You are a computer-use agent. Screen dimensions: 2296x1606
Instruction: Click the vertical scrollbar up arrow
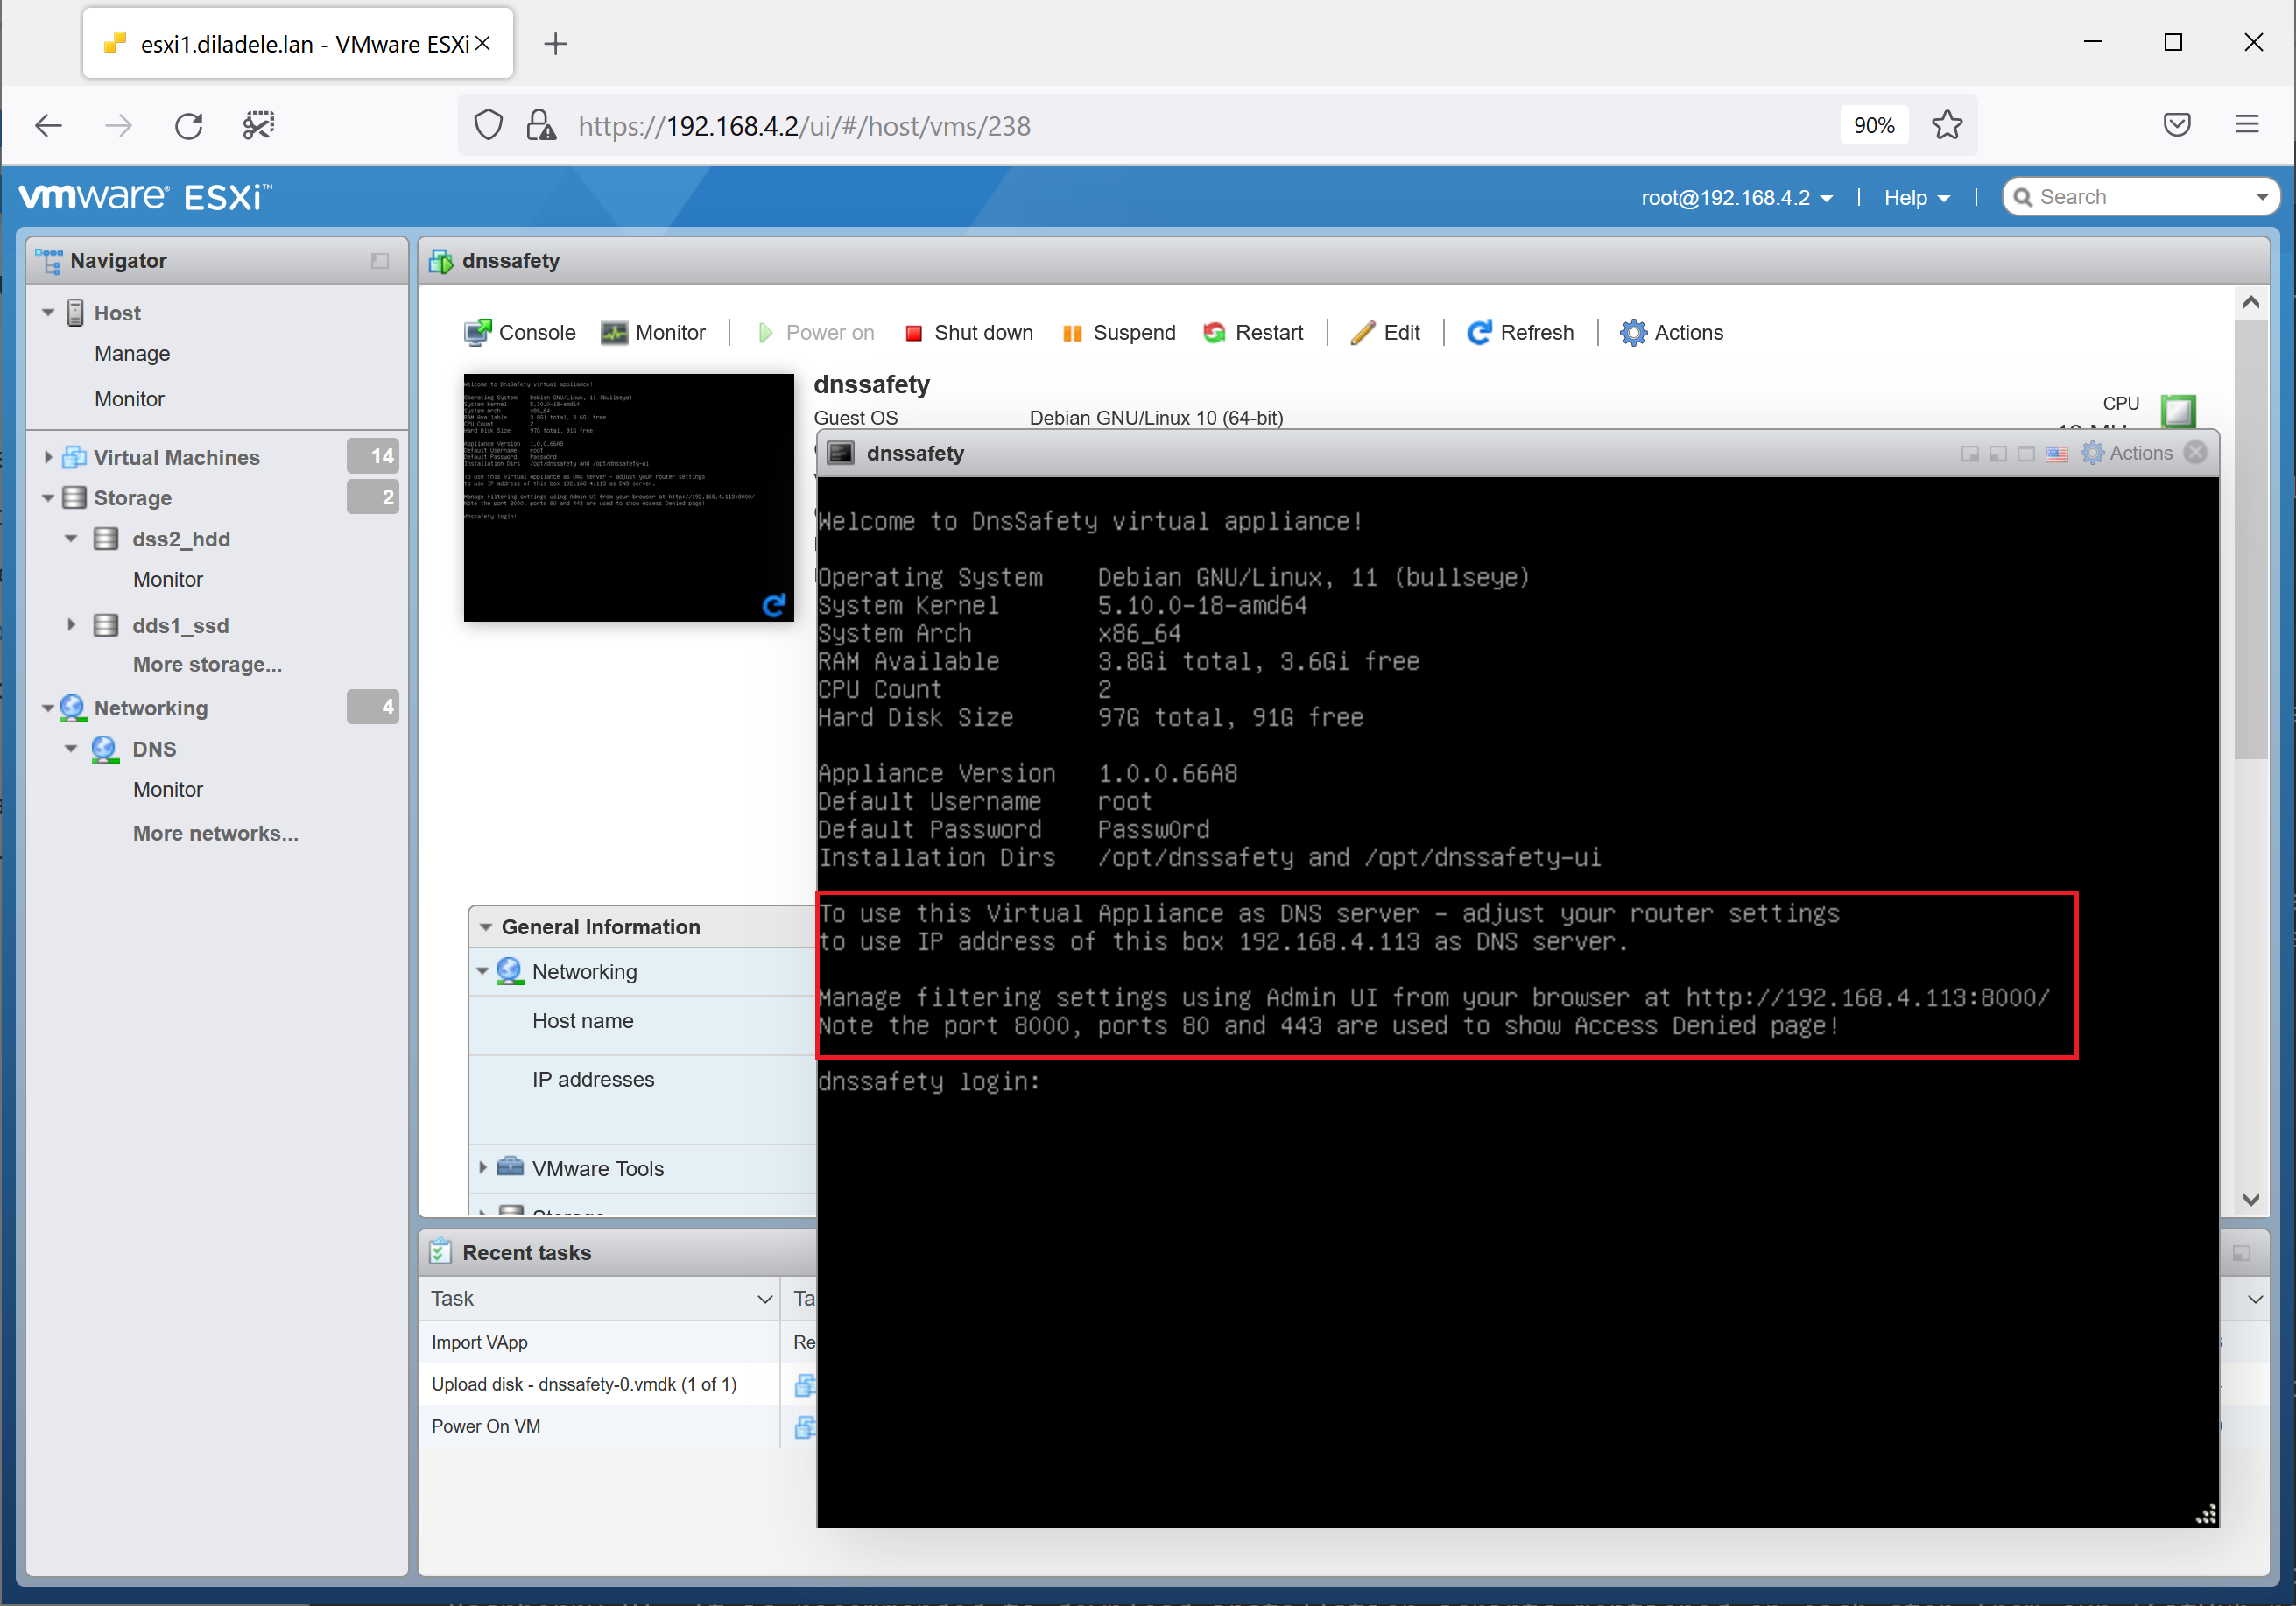[2251, 302]
